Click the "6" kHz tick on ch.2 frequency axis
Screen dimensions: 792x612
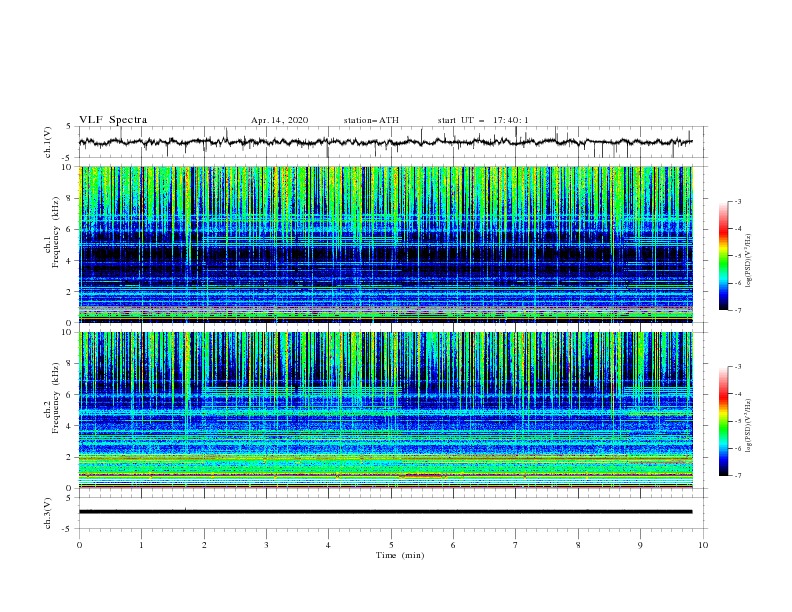(x=71, y=395)
